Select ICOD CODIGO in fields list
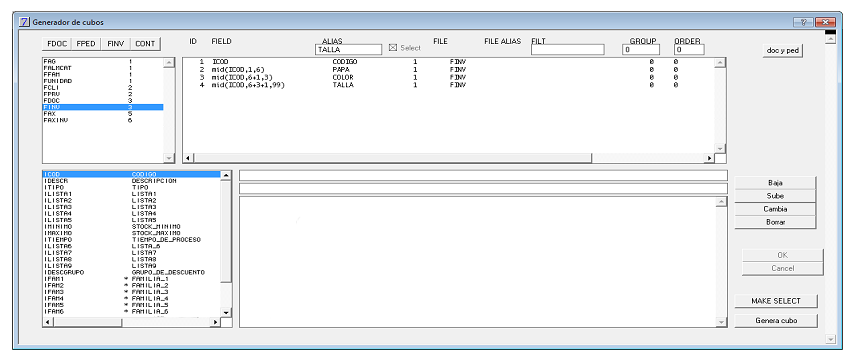 131,174
